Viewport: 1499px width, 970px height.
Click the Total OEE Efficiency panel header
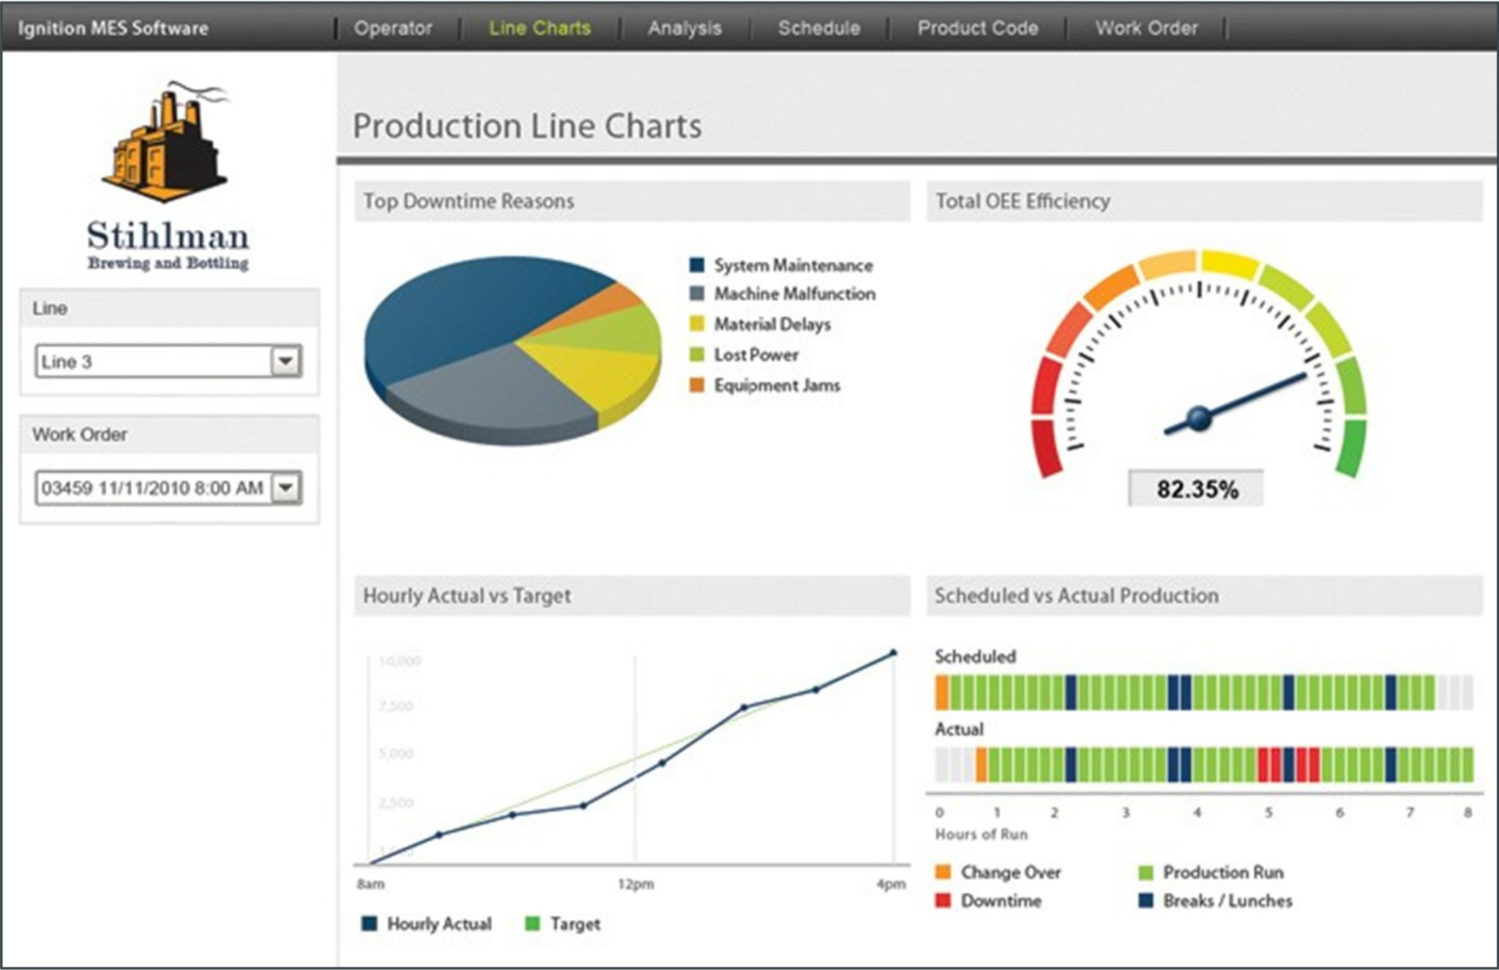[x=1204, y=201]
